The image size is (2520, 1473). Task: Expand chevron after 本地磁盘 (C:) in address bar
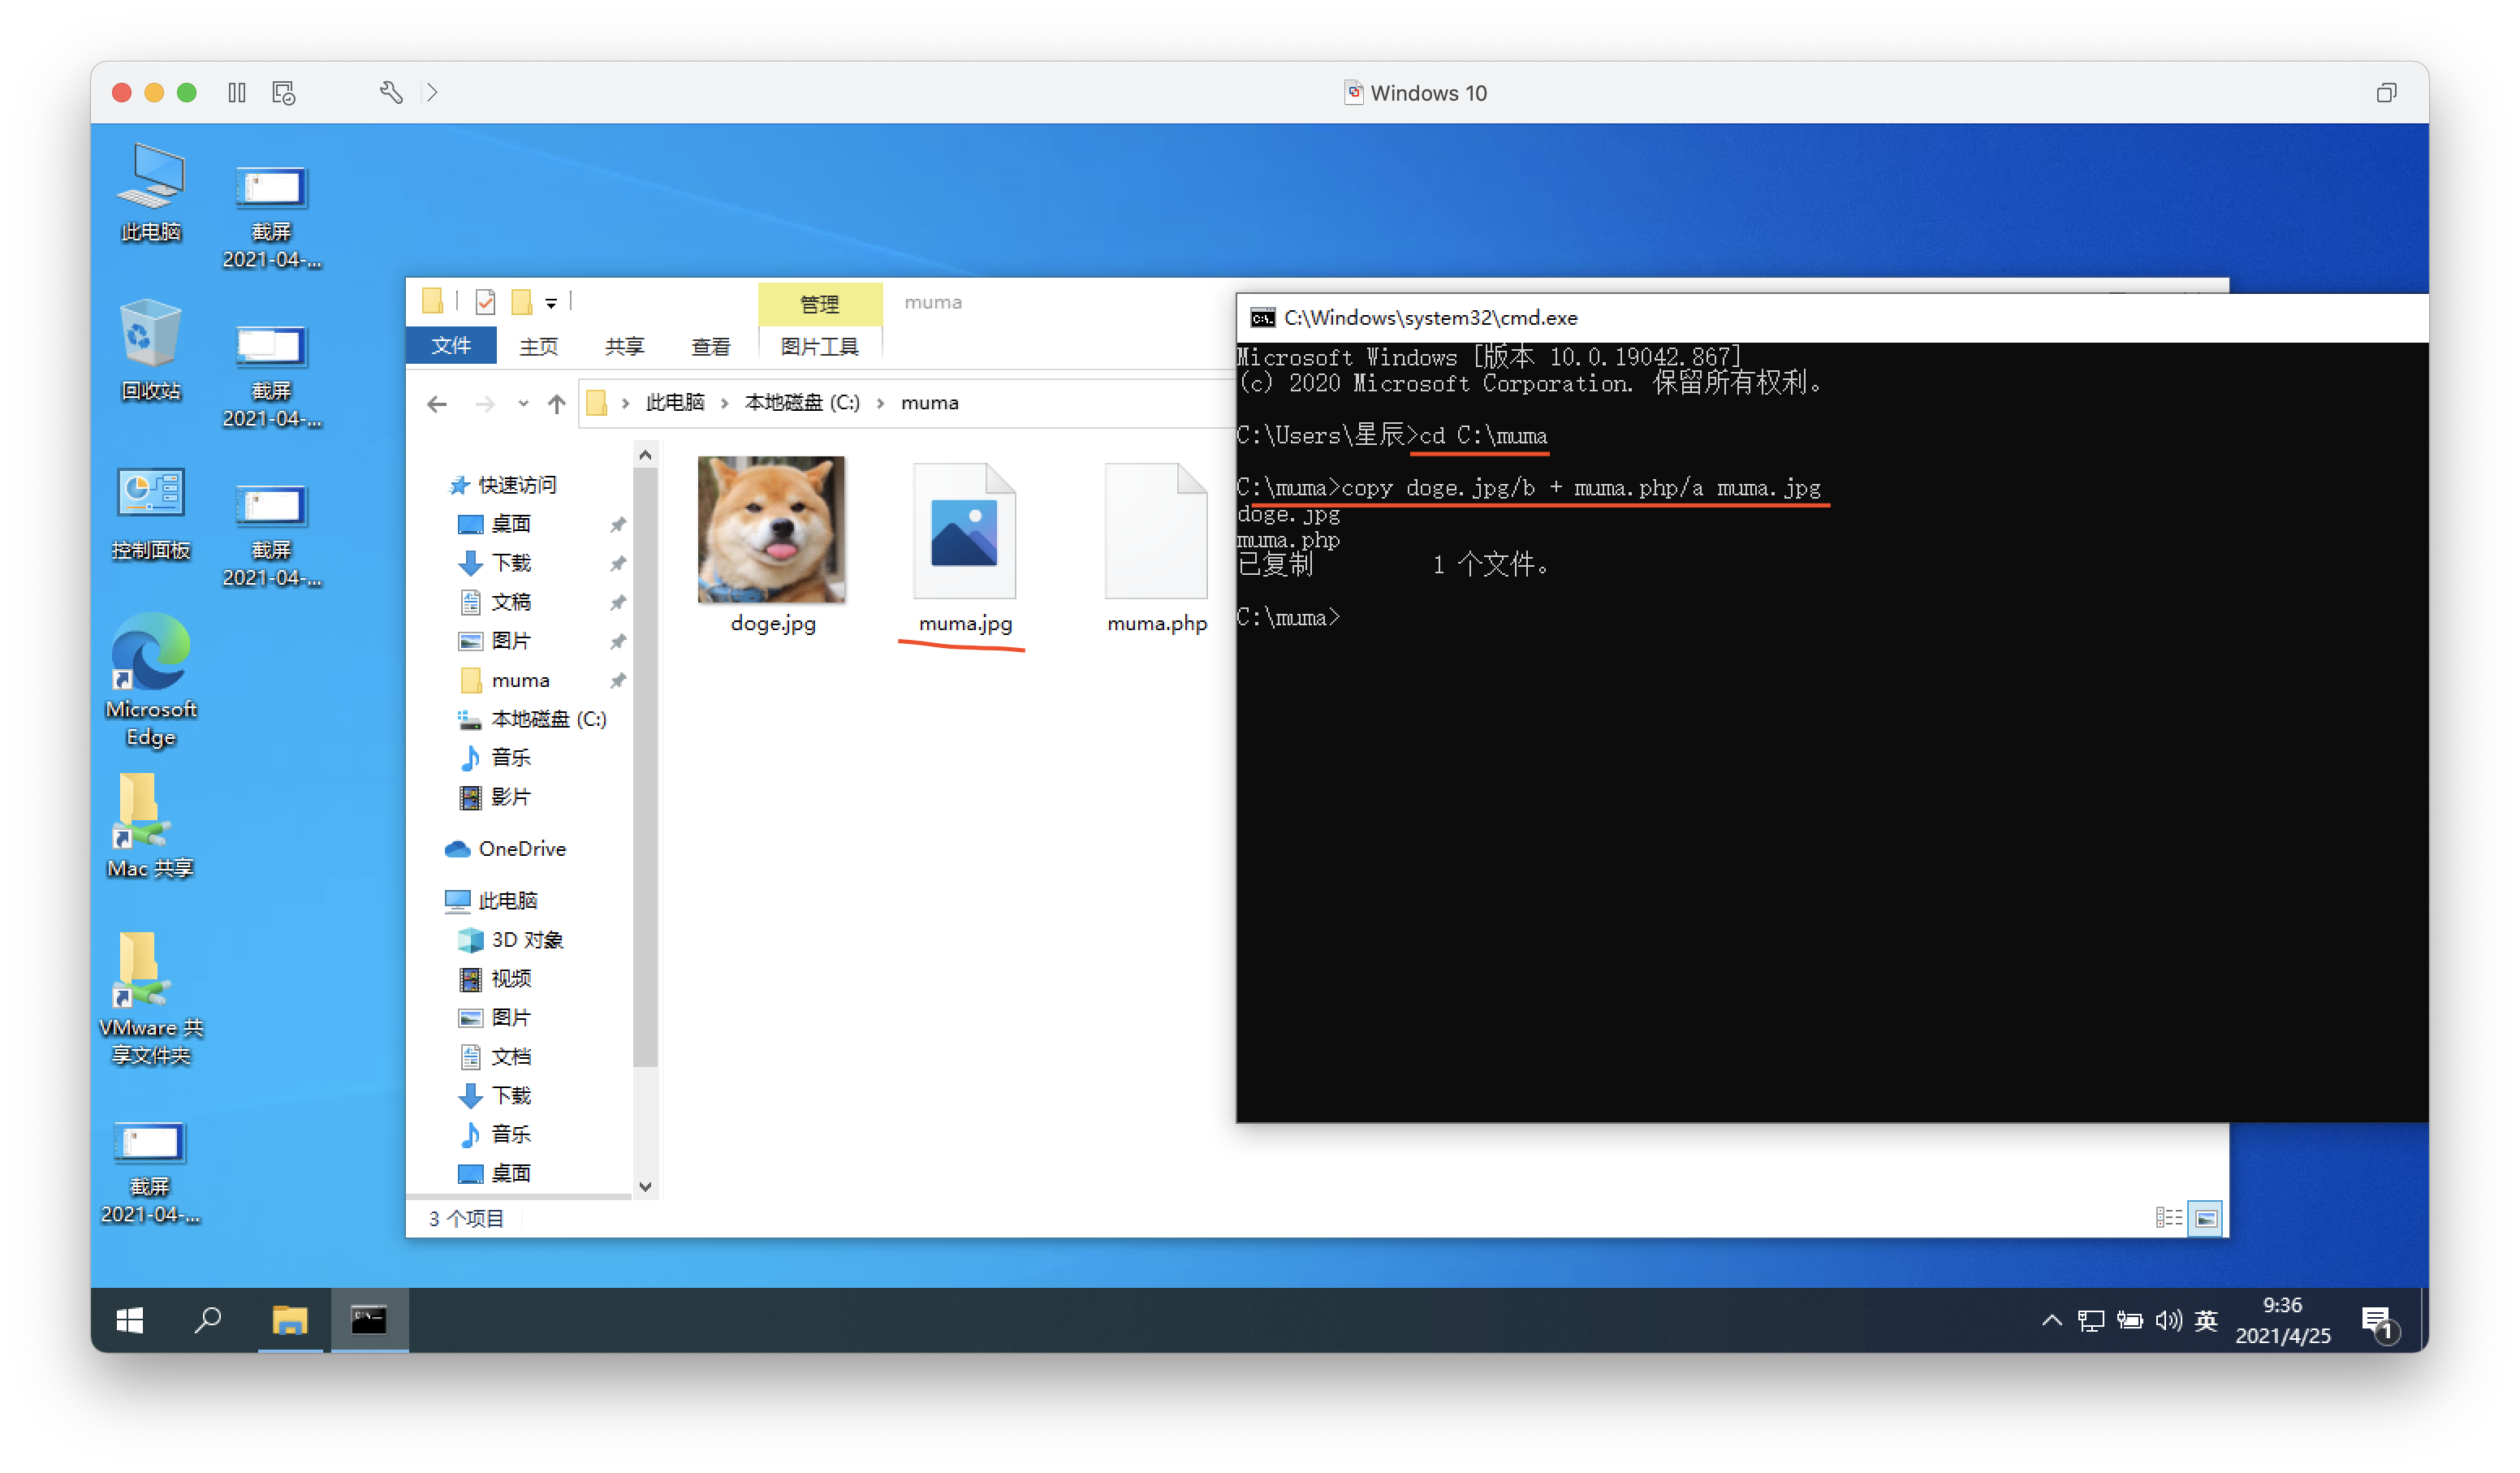880,403
